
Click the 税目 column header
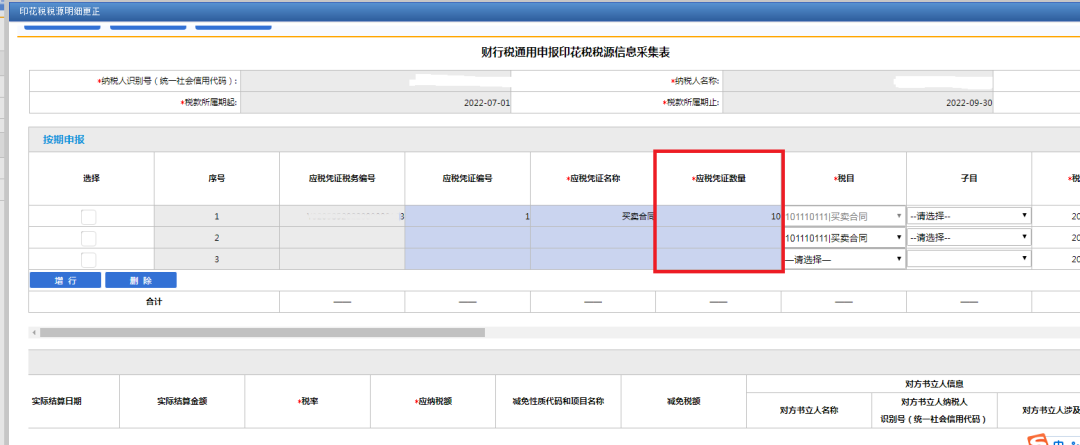click(x=844, y=178)
